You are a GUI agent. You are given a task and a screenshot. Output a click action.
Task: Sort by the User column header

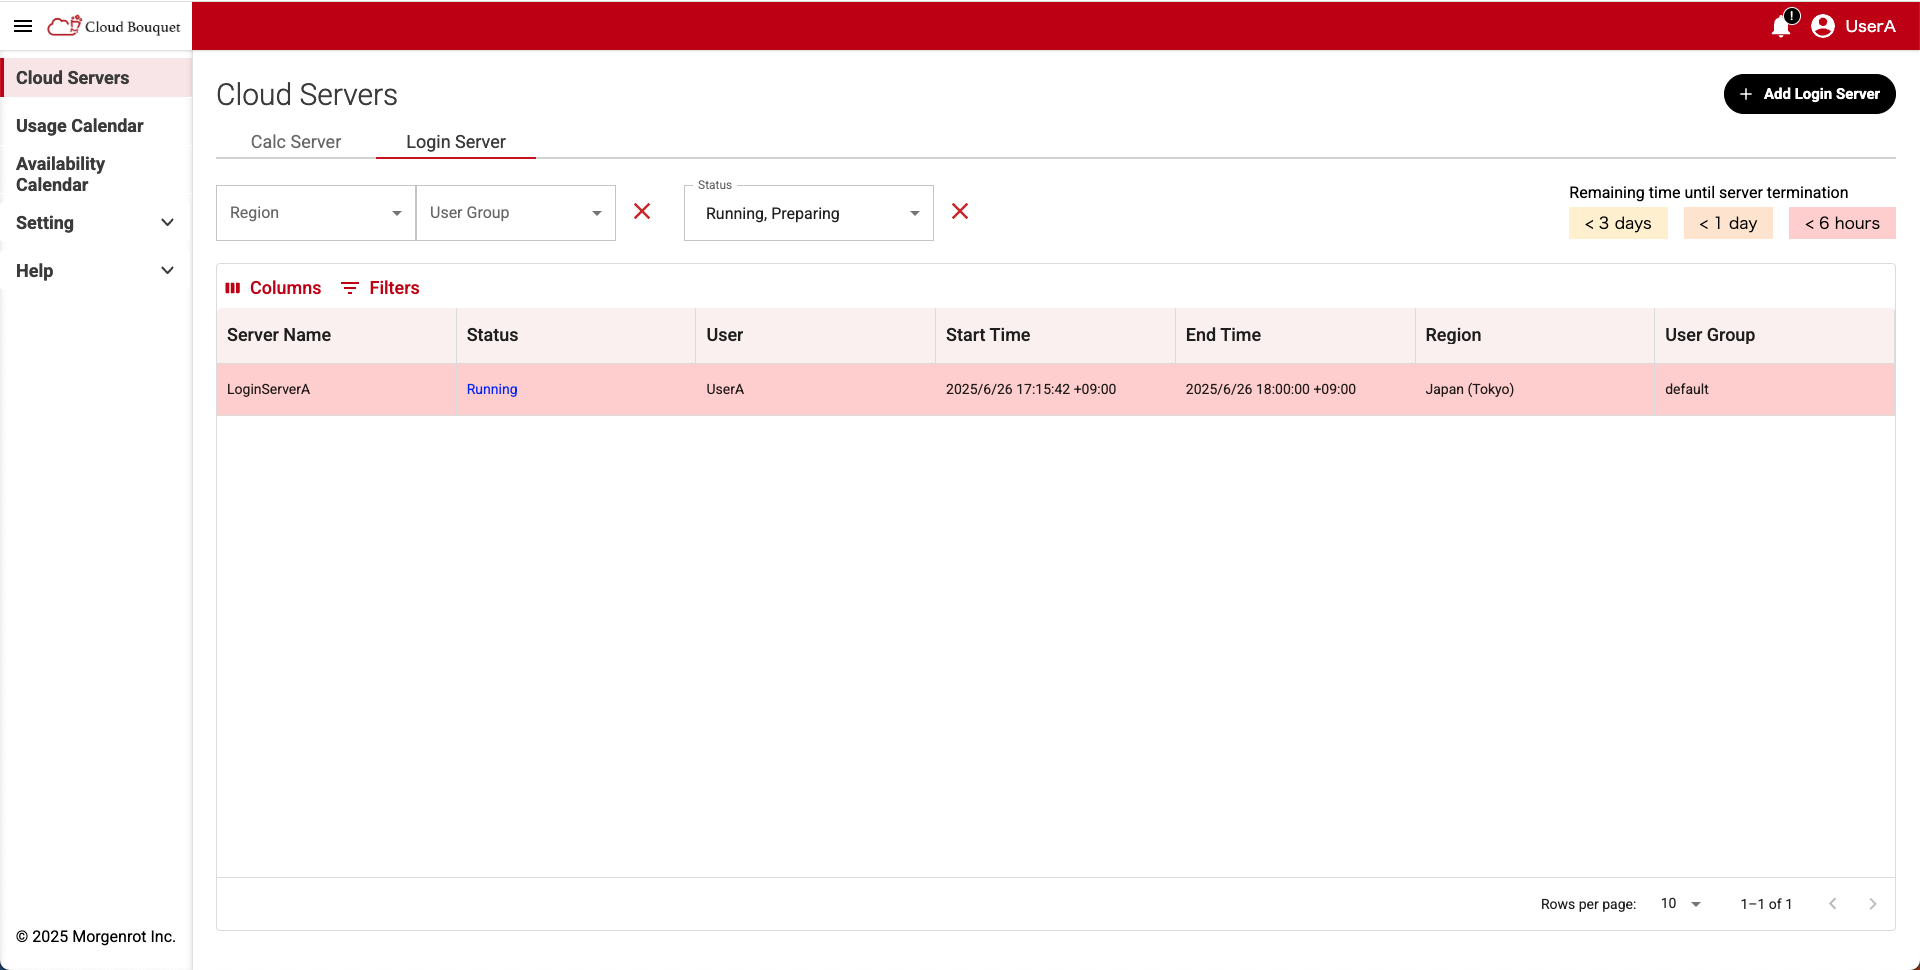tap(816, 335)
